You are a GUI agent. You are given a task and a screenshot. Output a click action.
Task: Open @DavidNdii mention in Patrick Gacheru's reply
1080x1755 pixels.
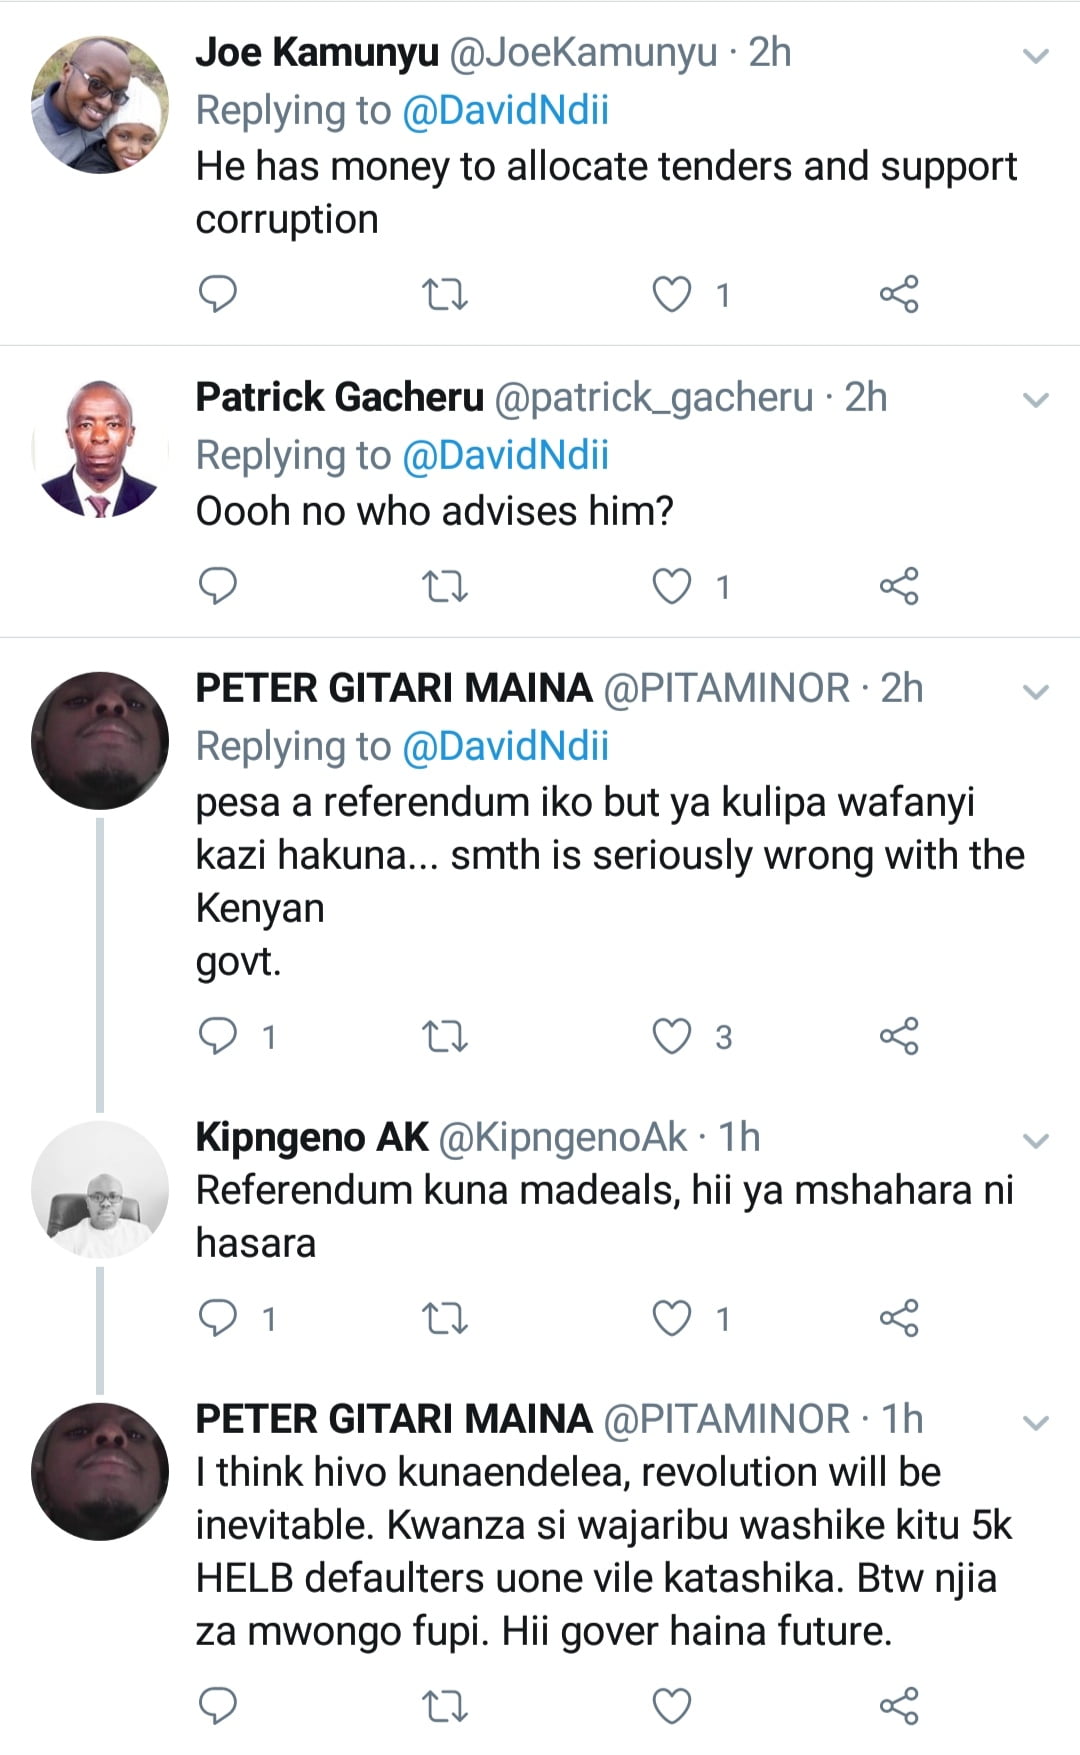(505, 455)
